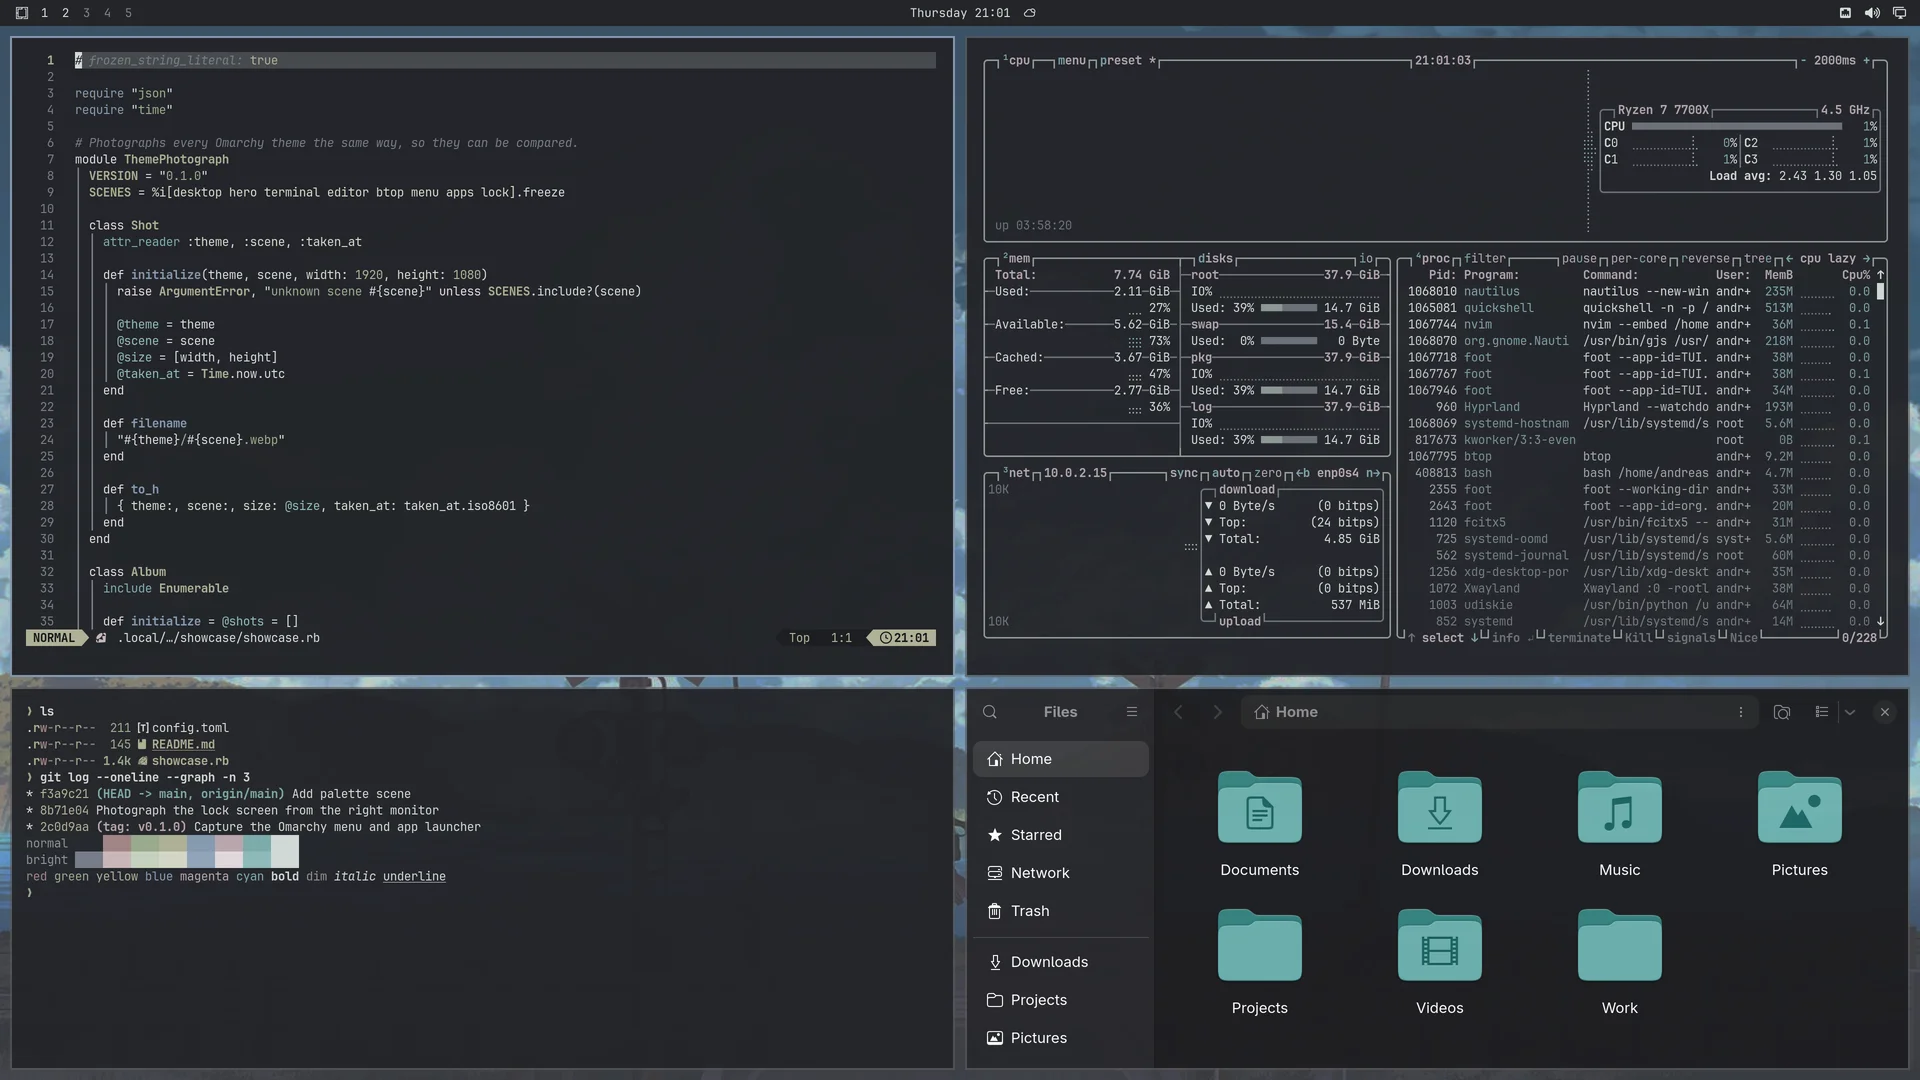Toggle btop proc pause

pos(1579,259)
